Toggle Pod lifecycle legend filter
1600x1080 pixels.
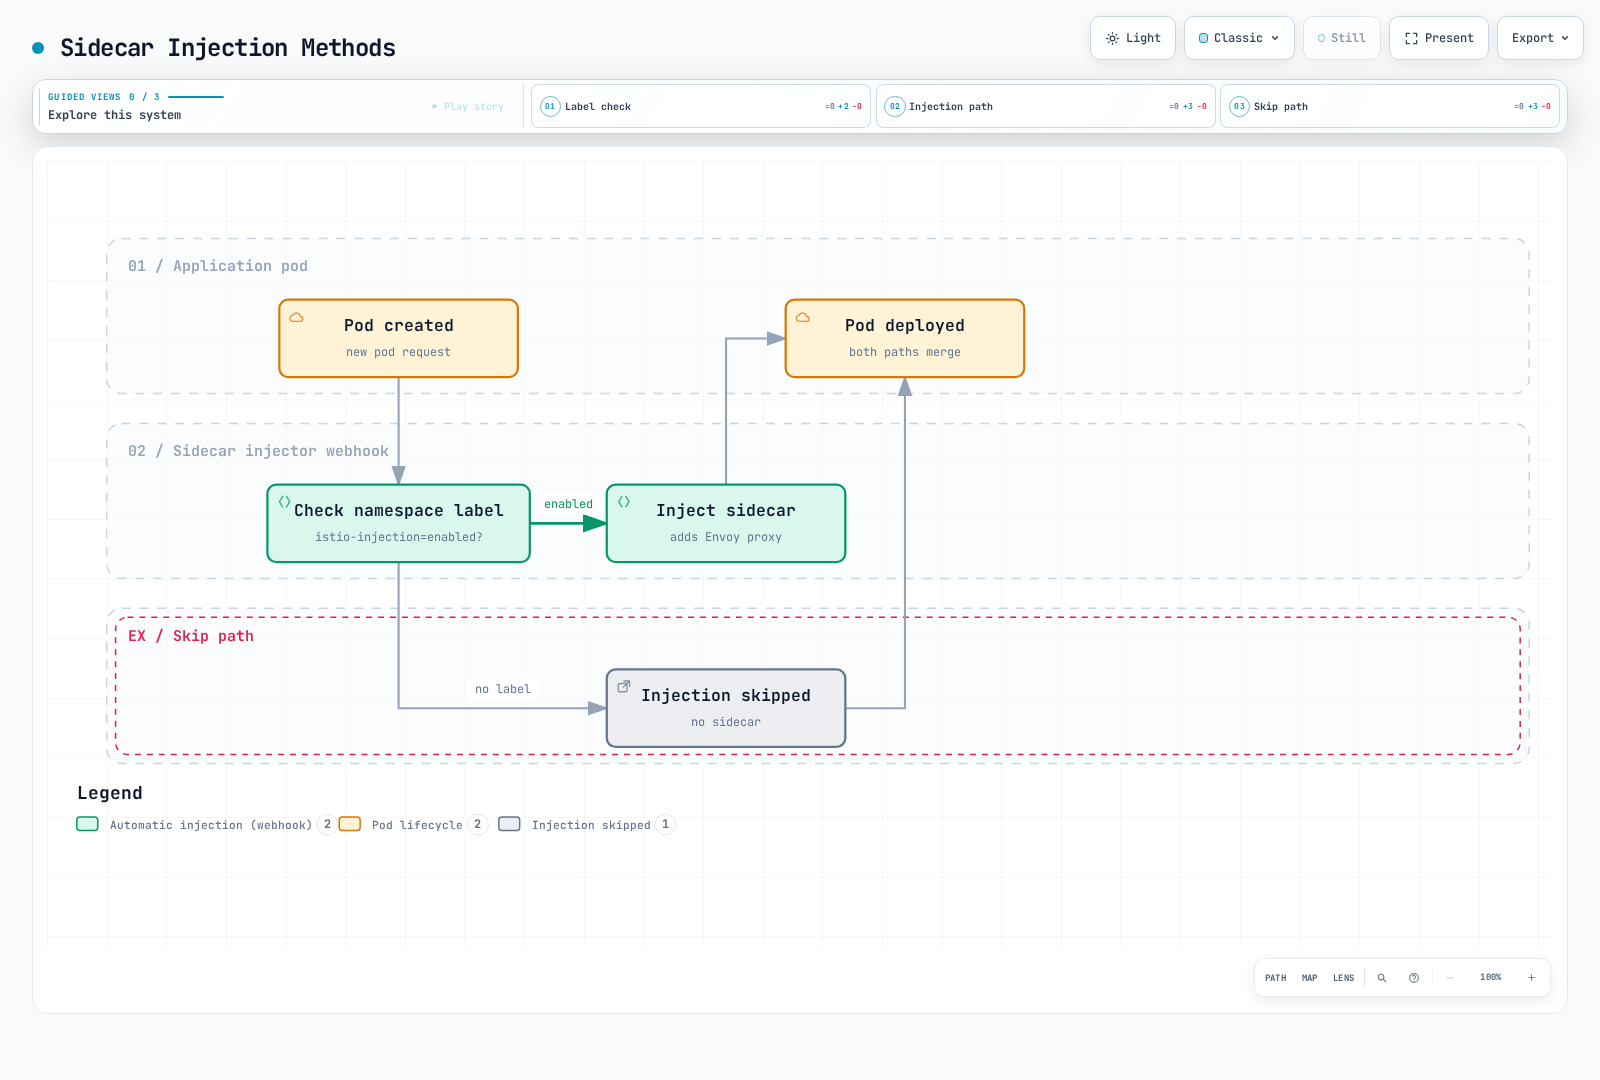(413, 825)
